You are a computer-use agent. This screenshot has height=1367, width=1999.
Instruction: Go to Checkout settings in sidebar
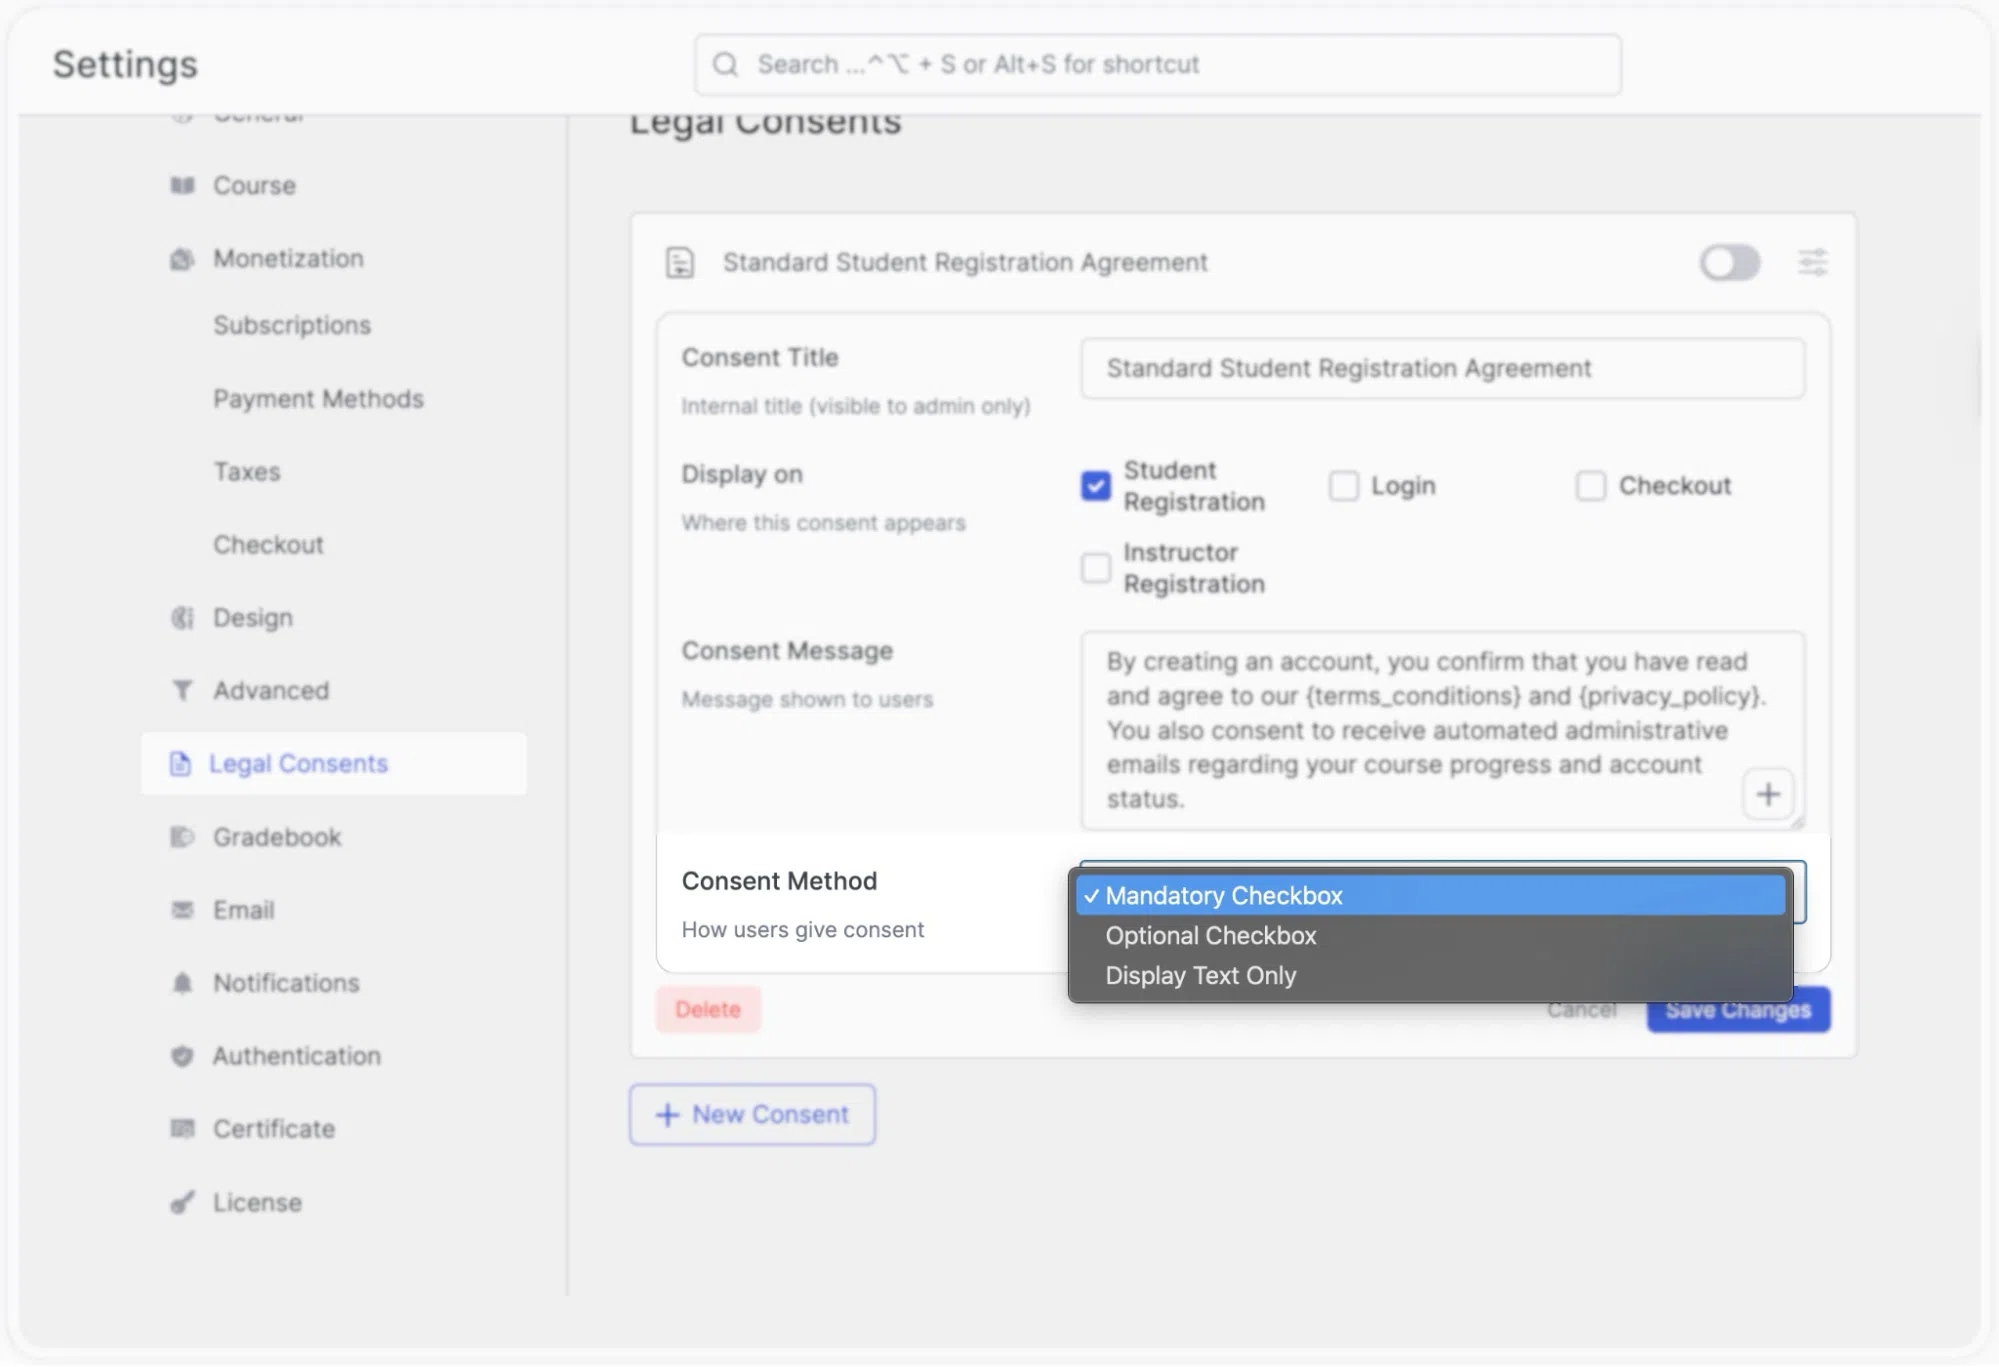coord(268,545)
